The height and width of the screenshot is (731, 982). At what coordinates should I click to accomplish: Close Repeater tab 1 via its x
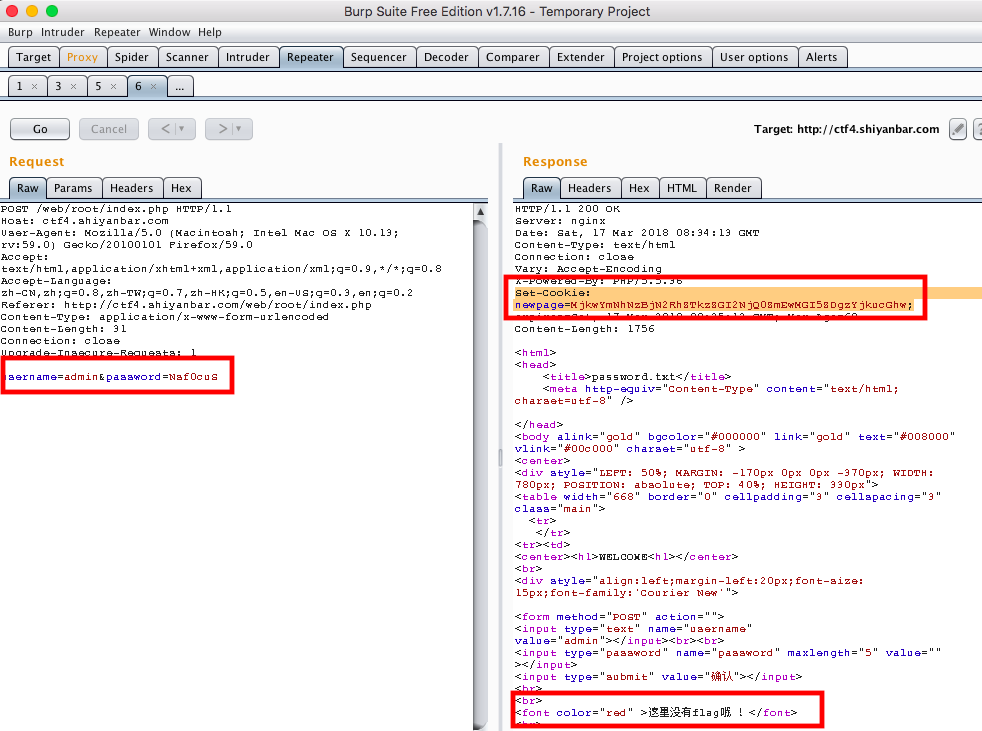(x=34, y=86)
